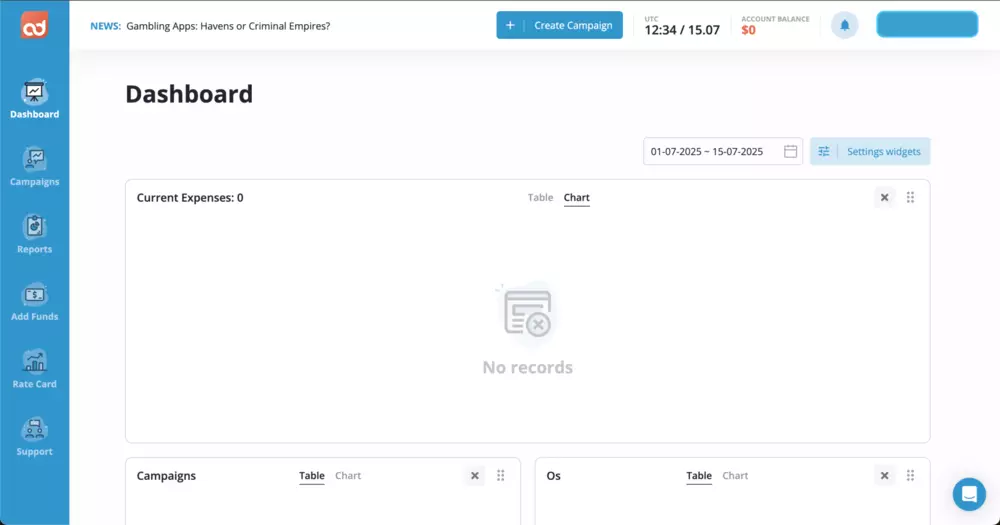Close the Current Expenses widget

click(885, 198)
